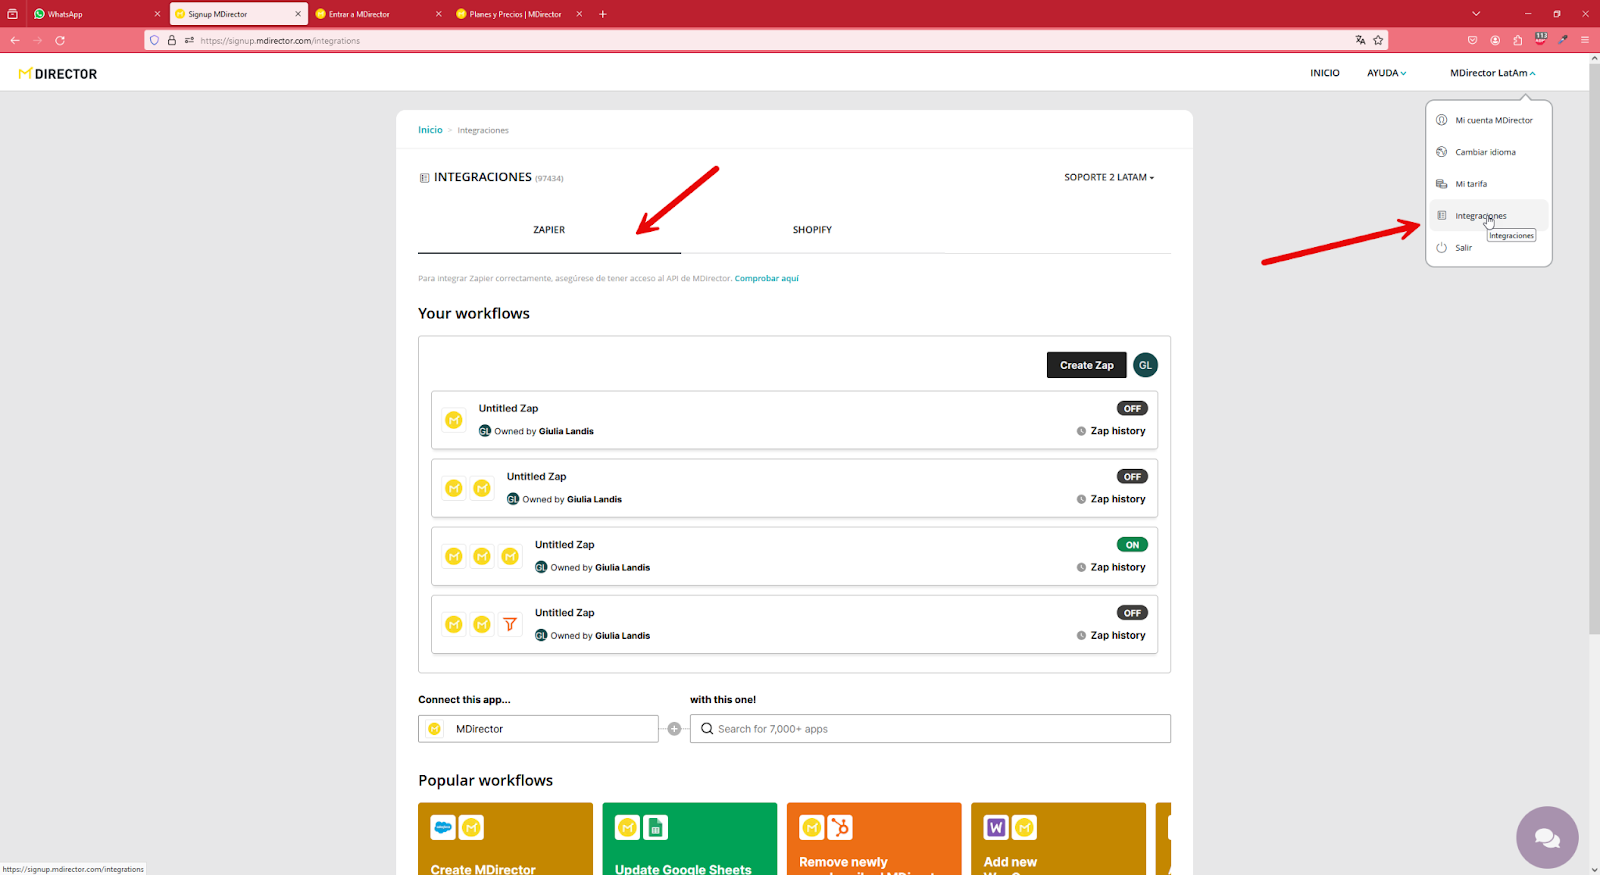The image size is (1600, 875).
Task: Open the Comprobar aquí link
Action: (x=766, y=279)
